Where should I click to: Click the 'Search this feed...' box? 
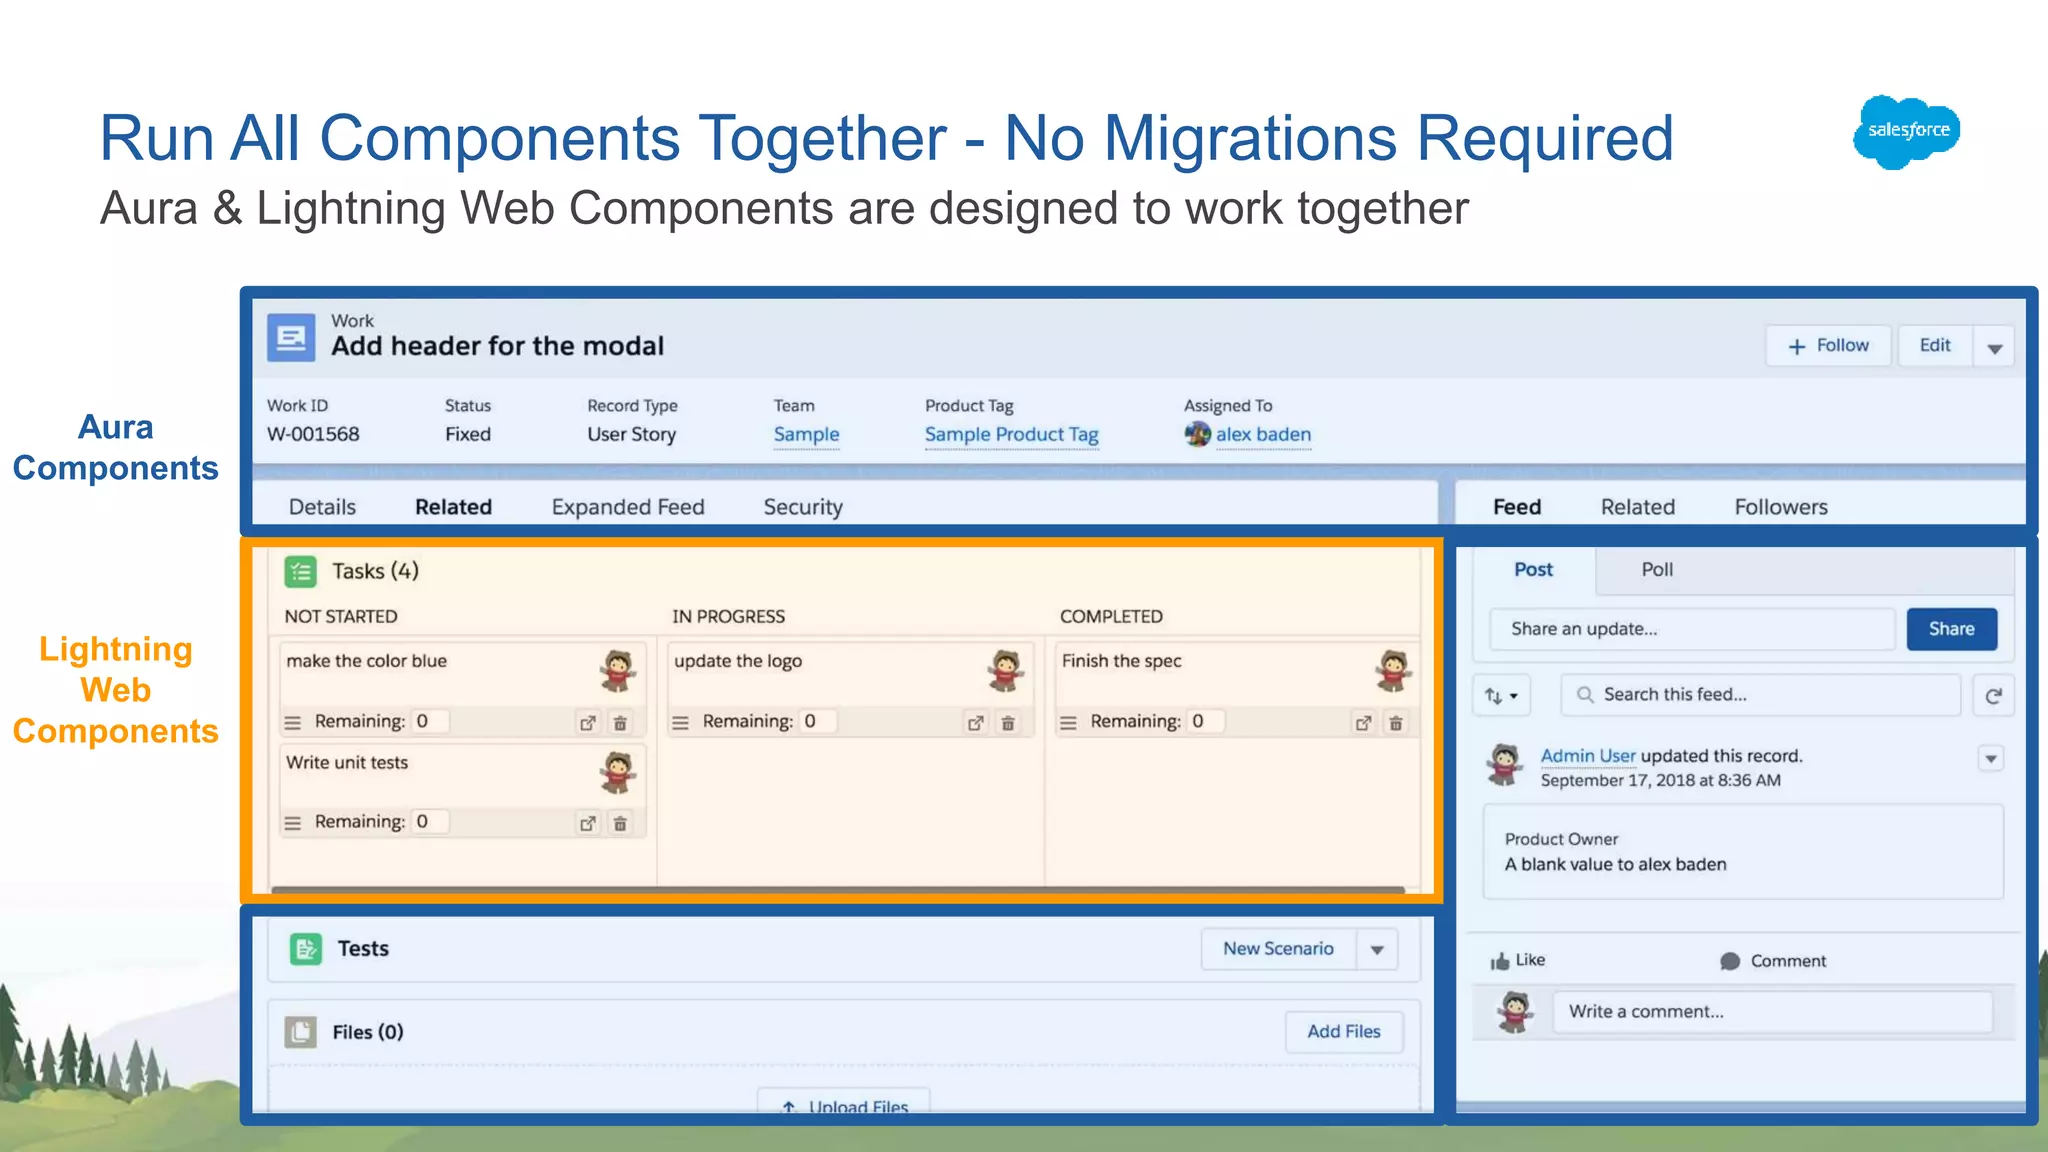(1760, 695)
